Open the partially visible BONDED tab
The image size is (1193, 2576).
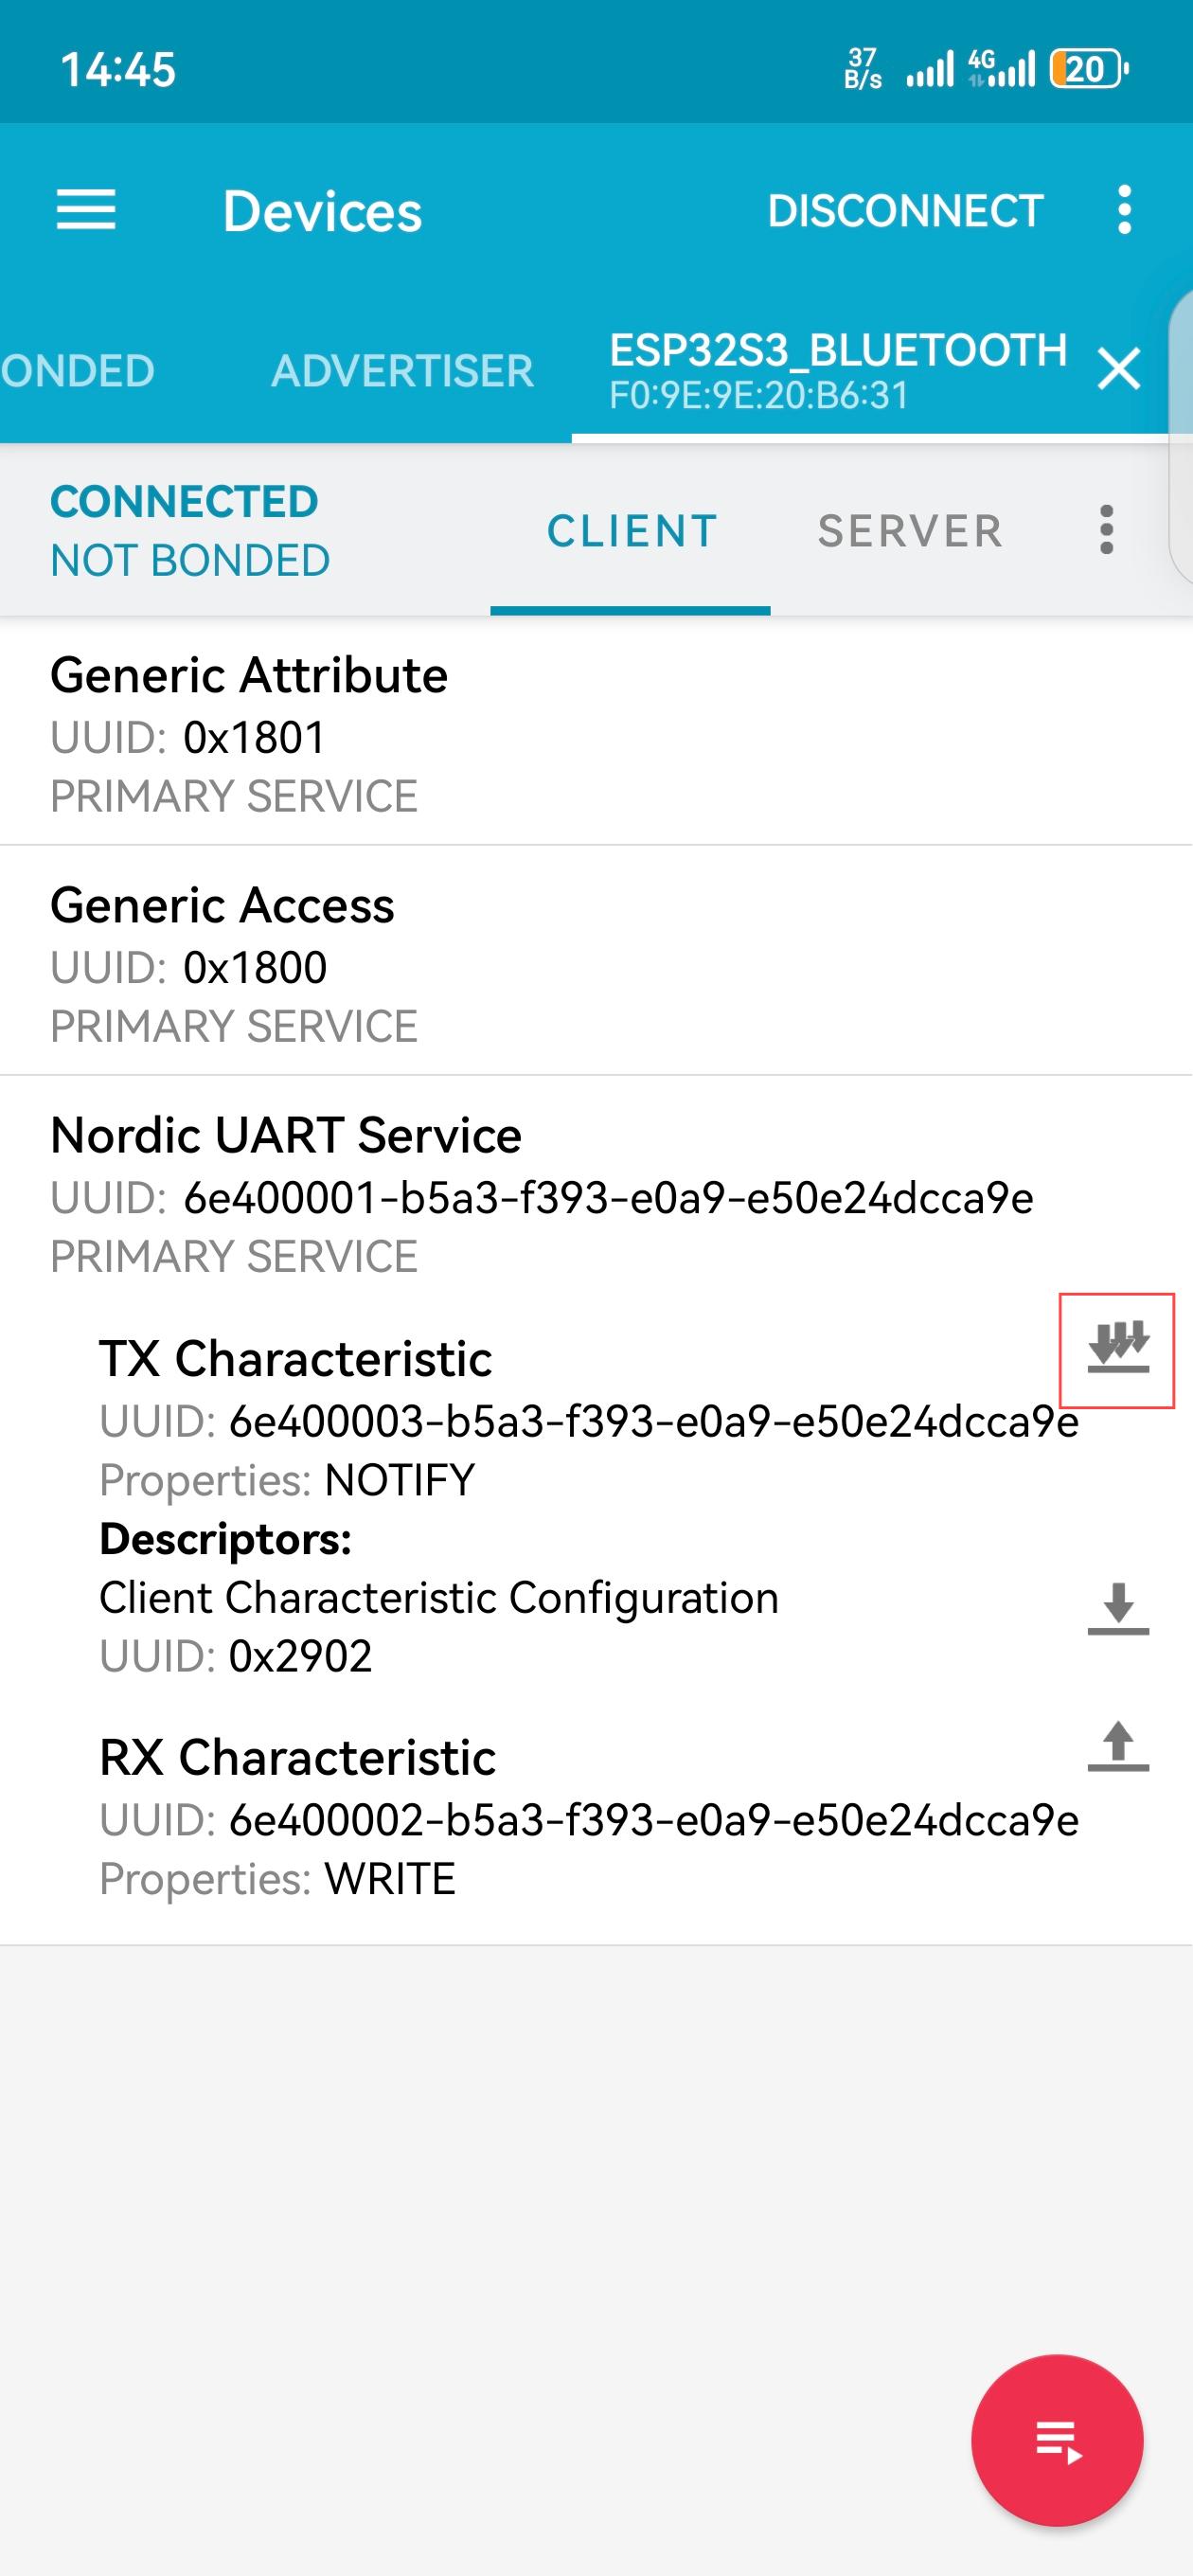click(x=78, y=370)
